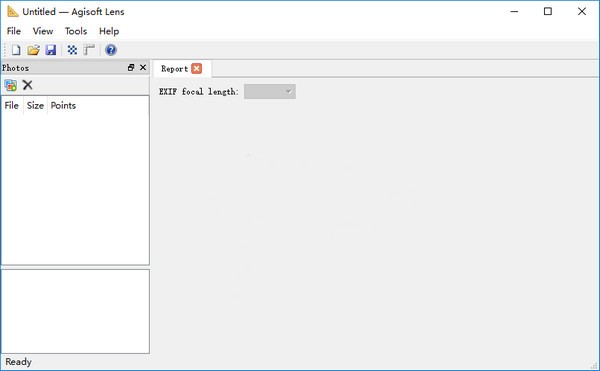The image size is (600, 371).
Task: Remove photos with the black X icon
Action: [x=28, y=85]
